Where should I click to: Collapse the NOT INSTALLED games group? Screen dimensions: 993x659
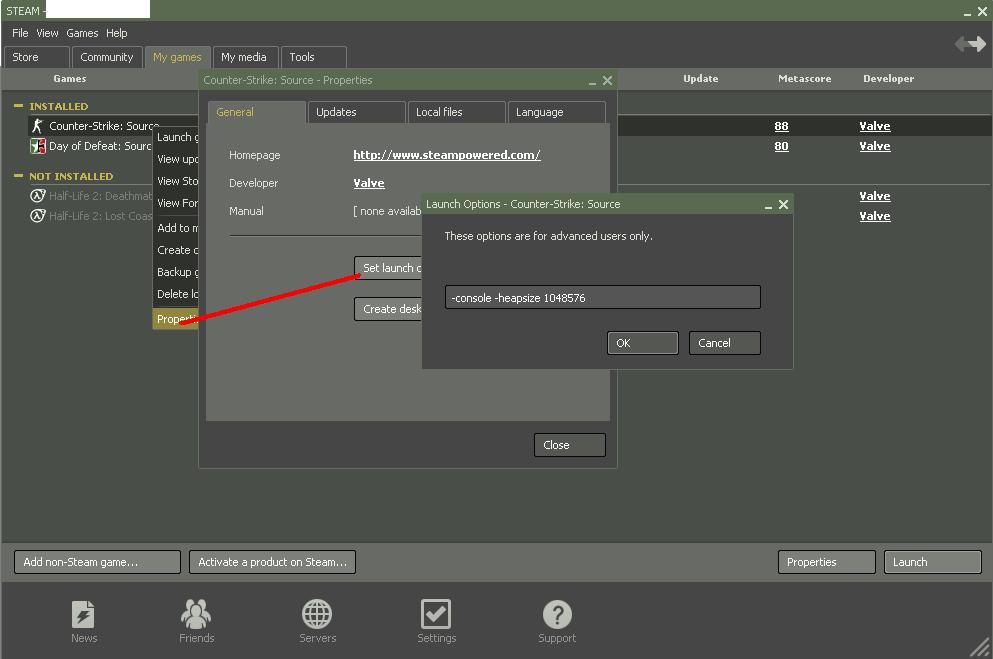coord(18,175)
